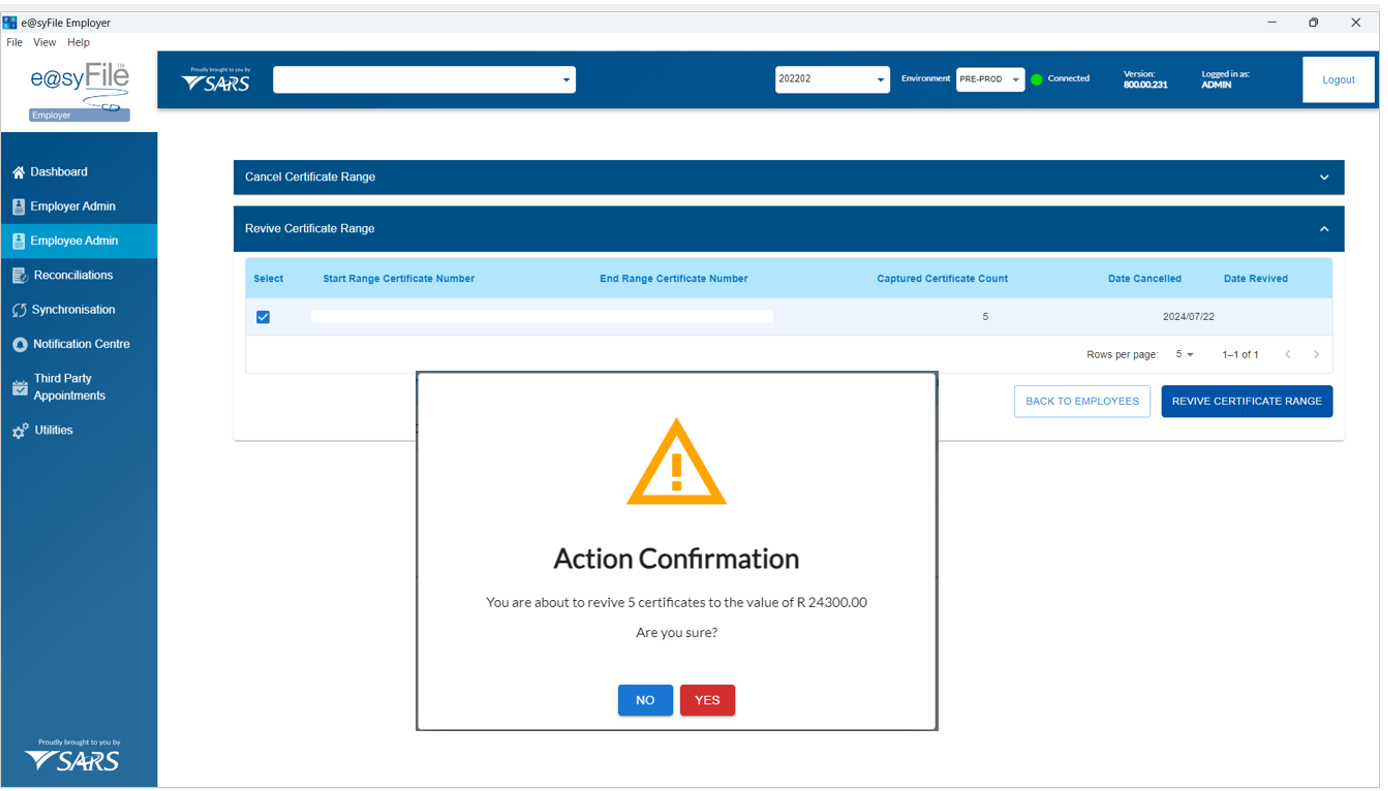Collapse the Revive Certificate Range panel
The width and height of the screenshot is (1388, 791).
[x=1323, y=229]
